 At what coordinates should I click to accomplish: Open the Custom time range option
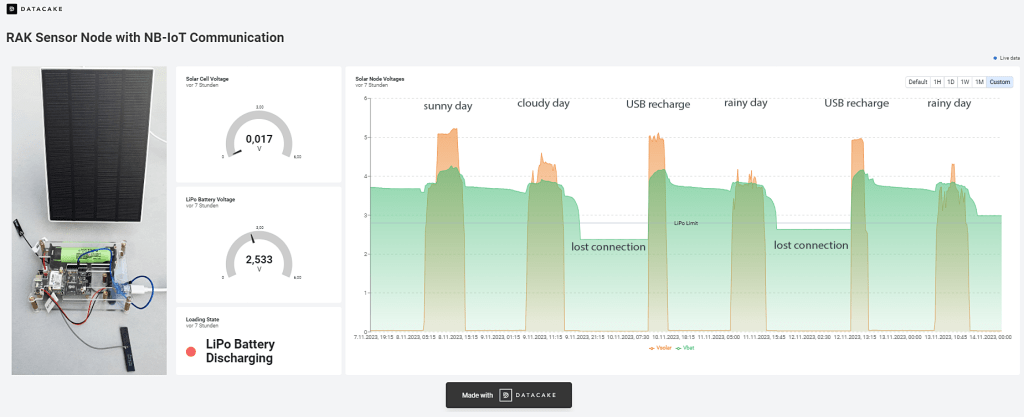point(999,82)
